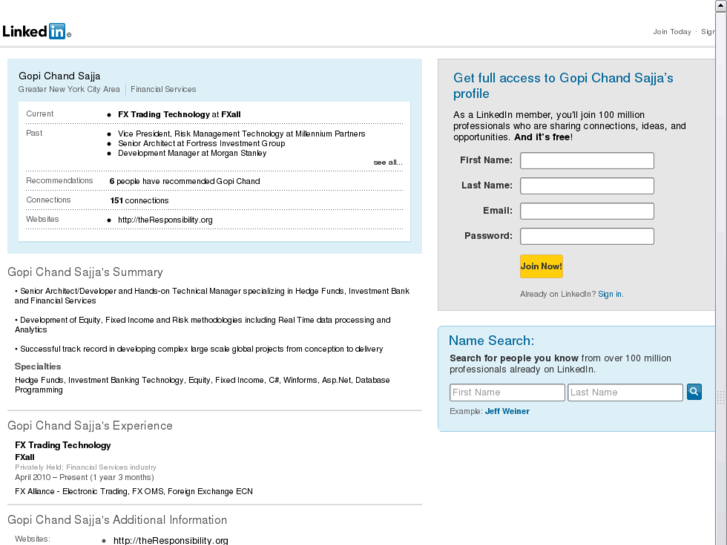
Task: Click '6 people have recommended Gopi Chand'
Action: coord(185,181)
